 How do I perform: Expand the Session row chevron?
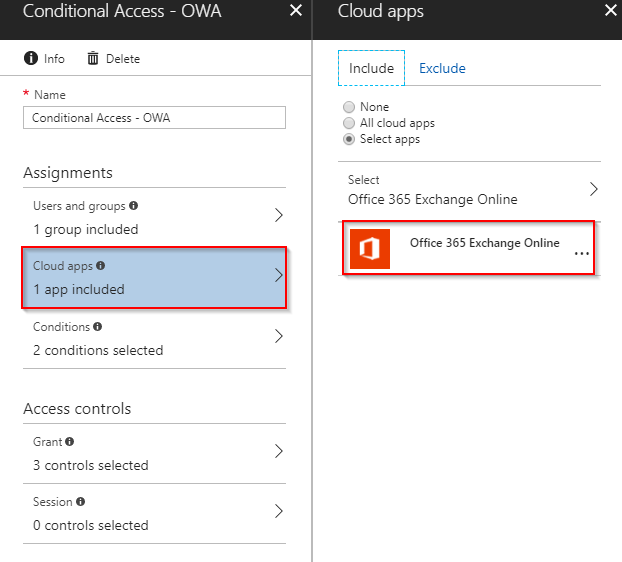[x=279, y=511]
